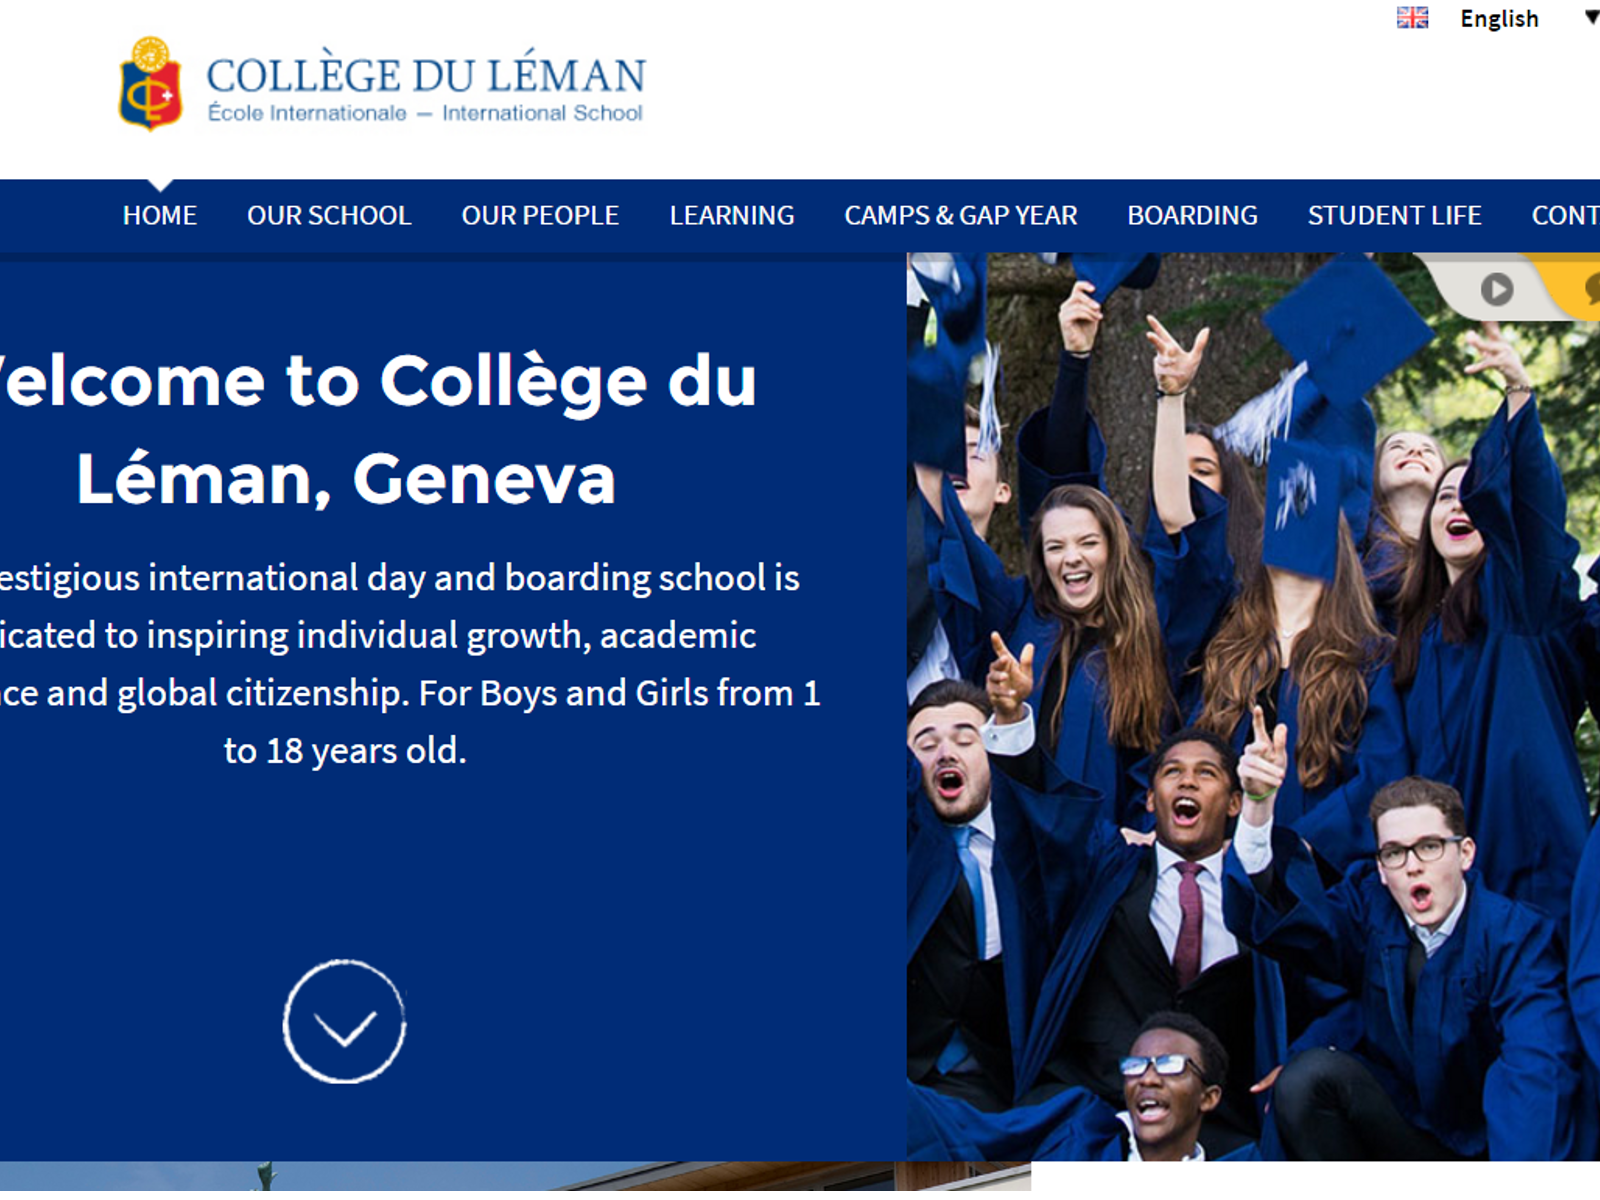Click the Welcome to Collège du Léman heading

point(376,430)
